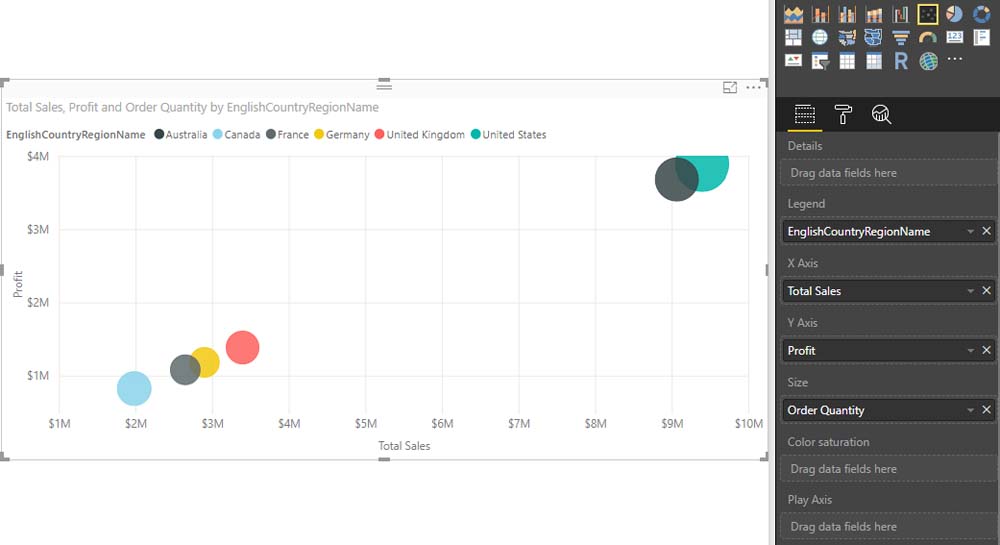Click United States teal legend marker

click(x=476, y=135)
